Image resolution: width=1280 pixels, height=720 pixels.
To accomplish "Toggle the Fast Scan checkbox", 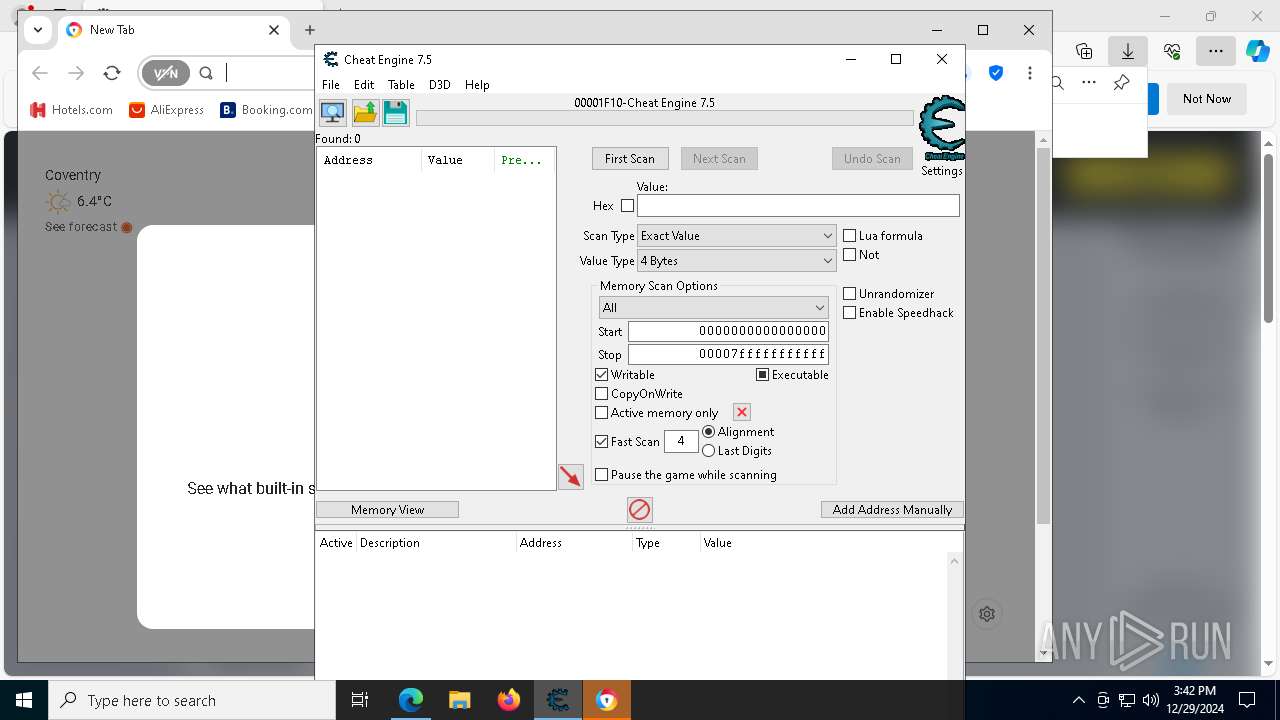I will click(602, 441).
